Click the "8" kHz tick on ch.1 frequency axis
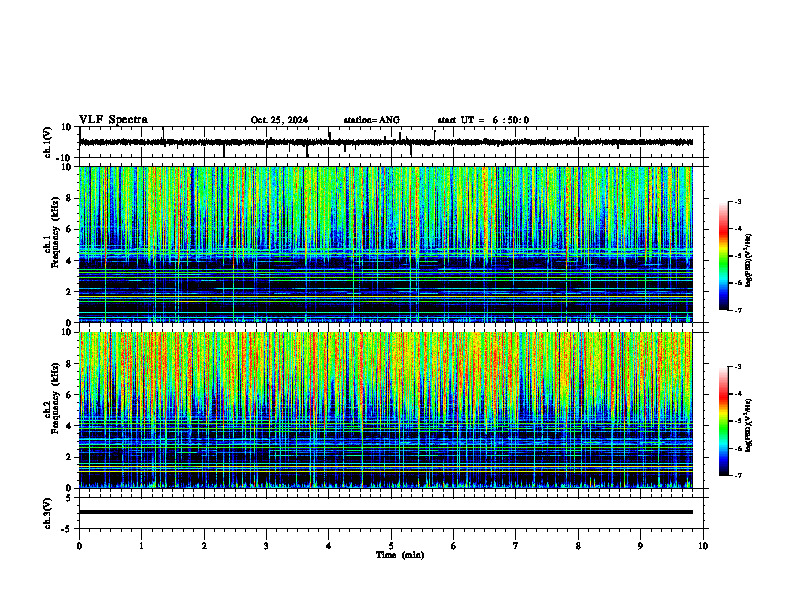Viewport: 792px width, 612px height. (70, 198)
